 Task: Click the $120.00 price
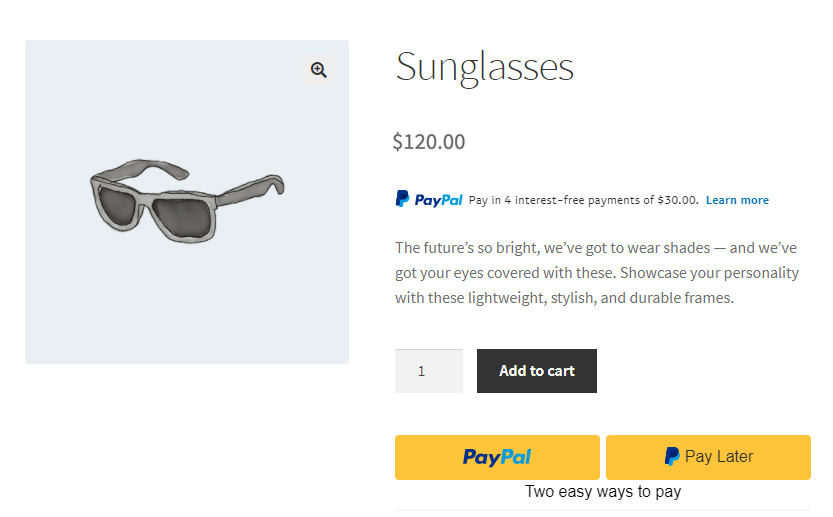(x=429, y=141)
